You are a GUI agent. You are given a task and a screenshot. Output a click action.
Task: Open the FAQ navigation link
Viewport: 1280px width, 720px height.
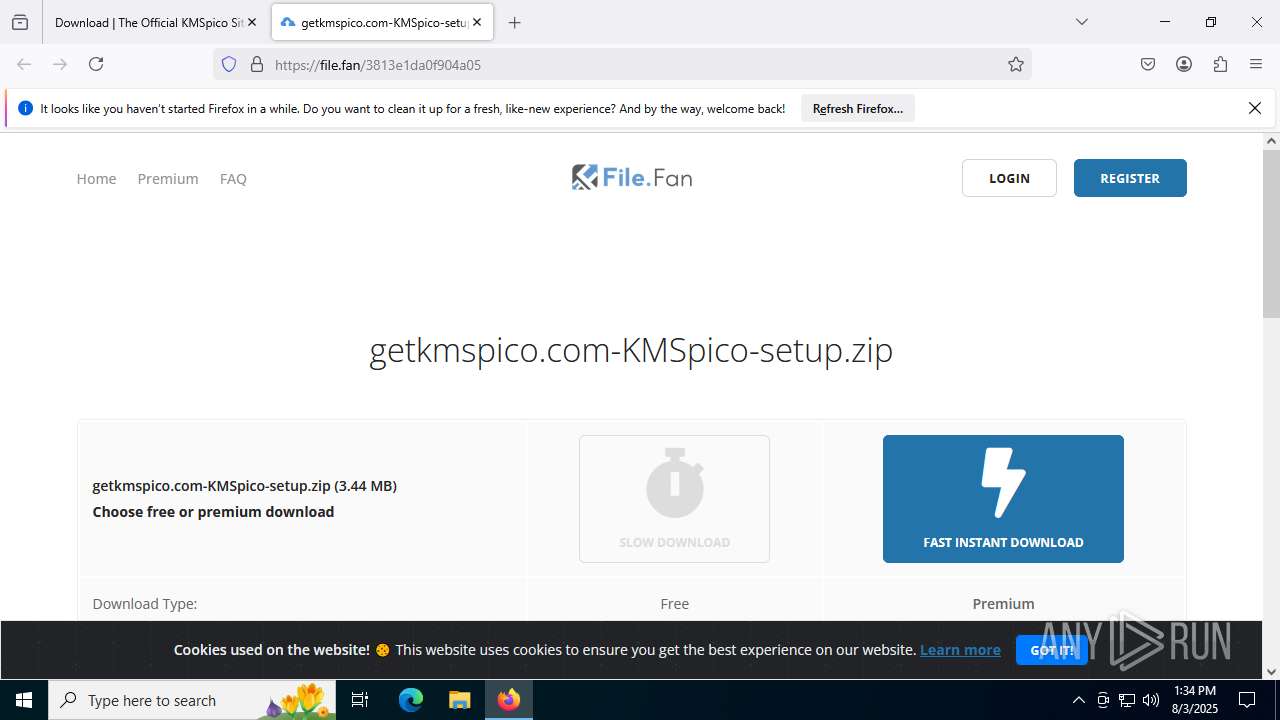click(x=233, y=178)
